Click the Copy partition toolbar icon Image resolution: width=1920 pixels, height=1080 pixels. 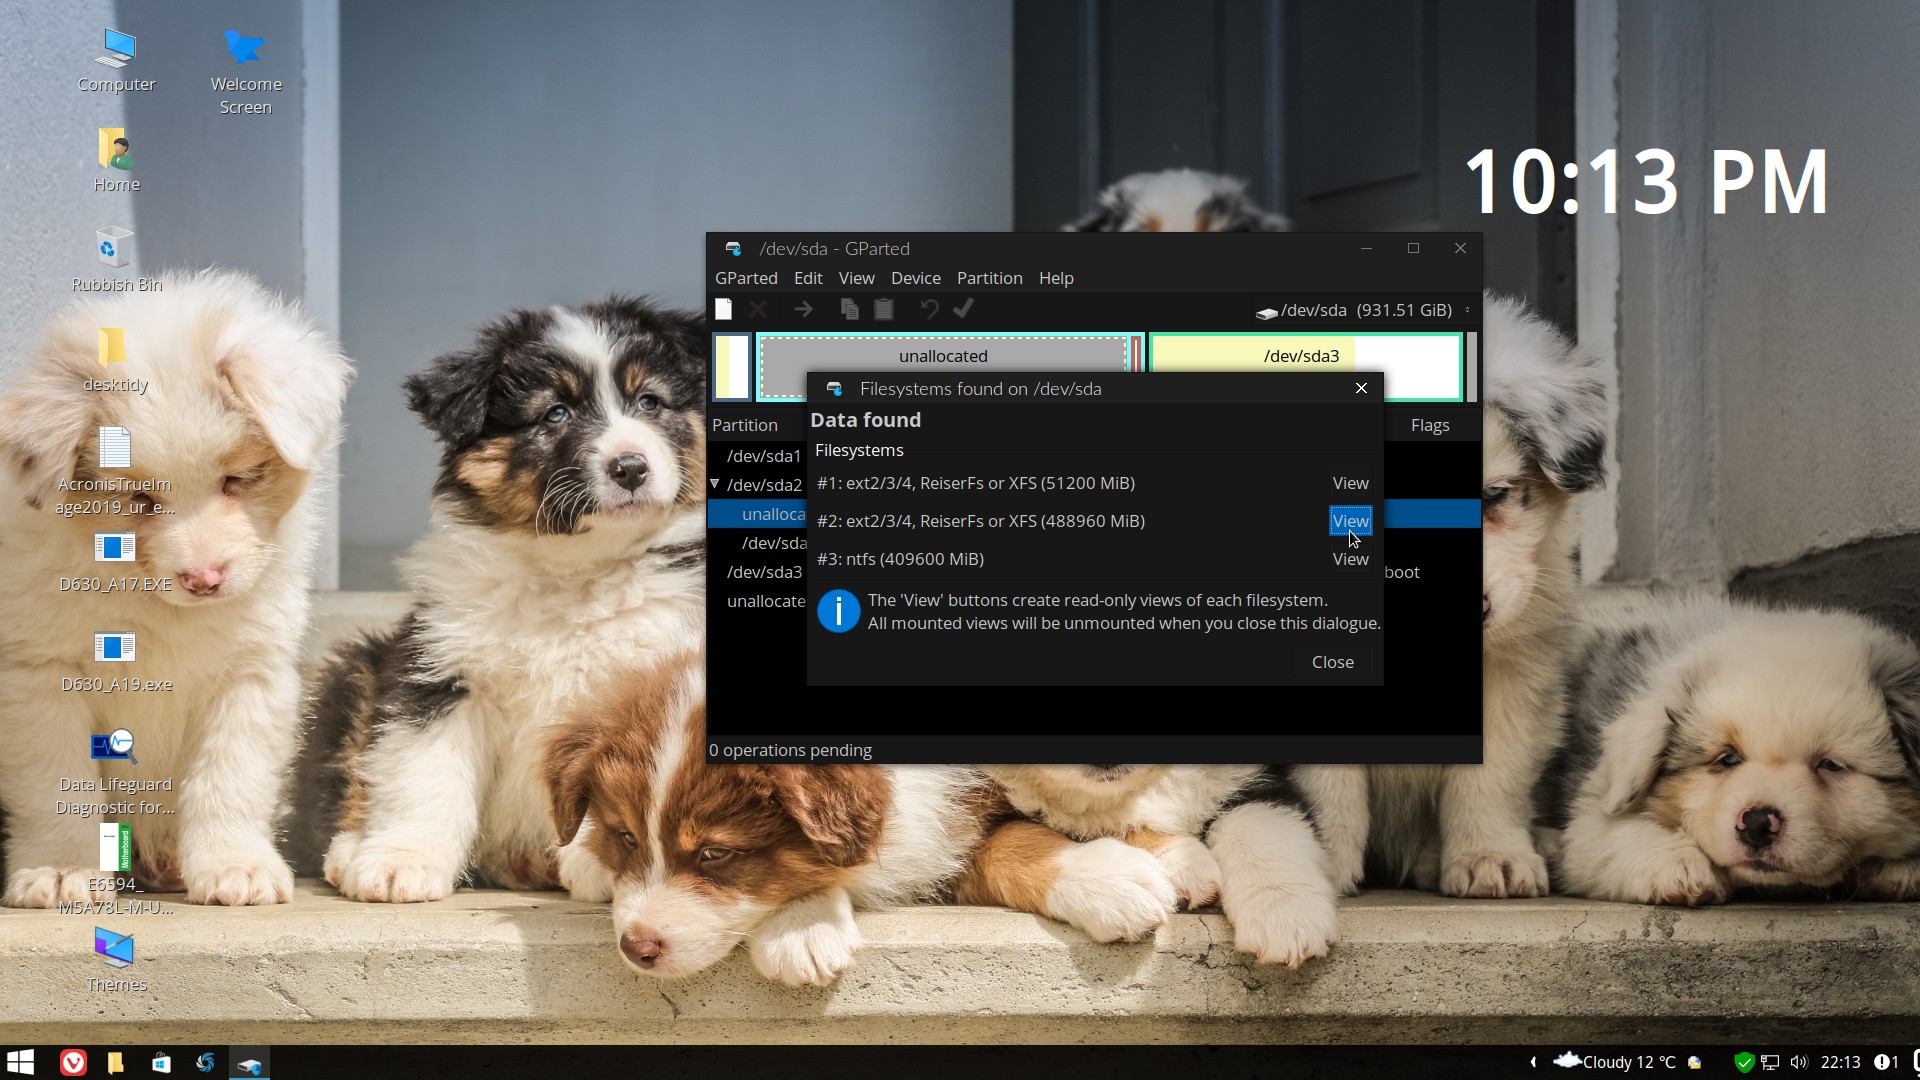pyautogui.click(x=849, y=309)
